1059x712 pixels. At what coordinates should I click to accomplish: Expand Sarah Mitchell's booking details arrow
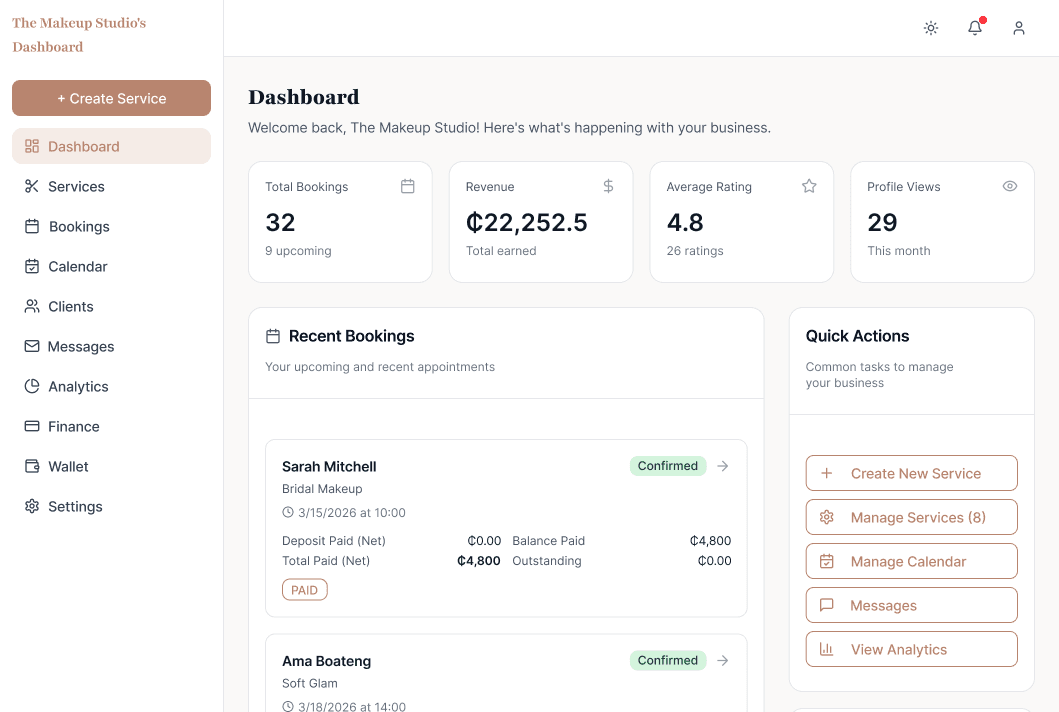tap(722, 466)
